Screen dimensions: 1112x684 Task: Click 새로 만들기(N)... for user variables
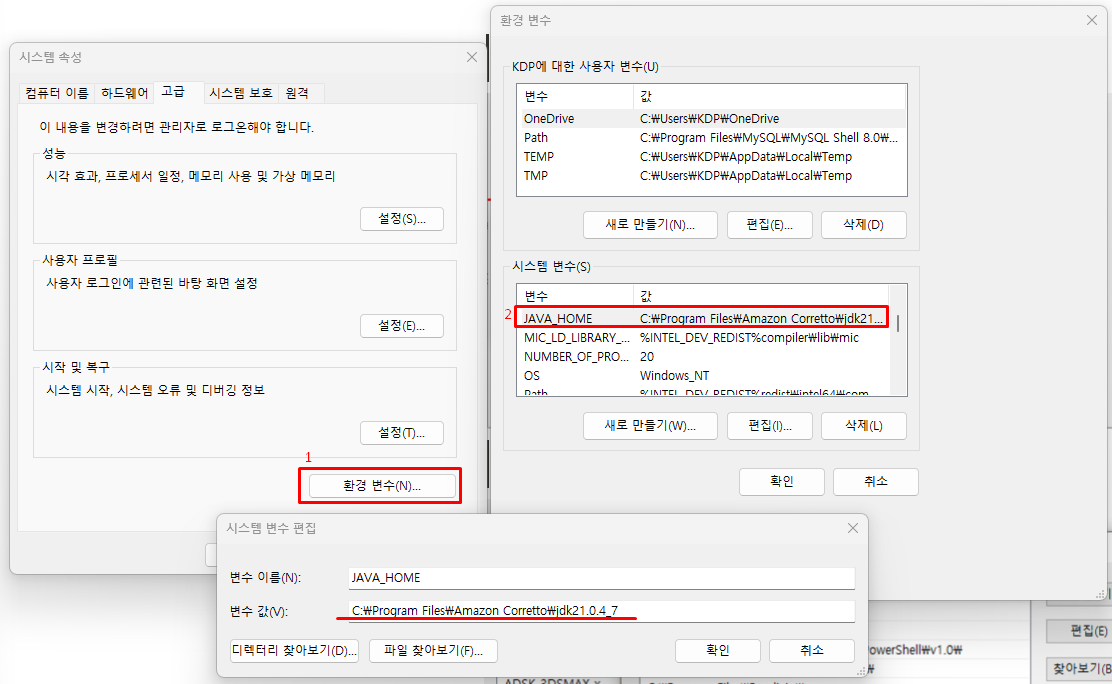coord(650,225)
